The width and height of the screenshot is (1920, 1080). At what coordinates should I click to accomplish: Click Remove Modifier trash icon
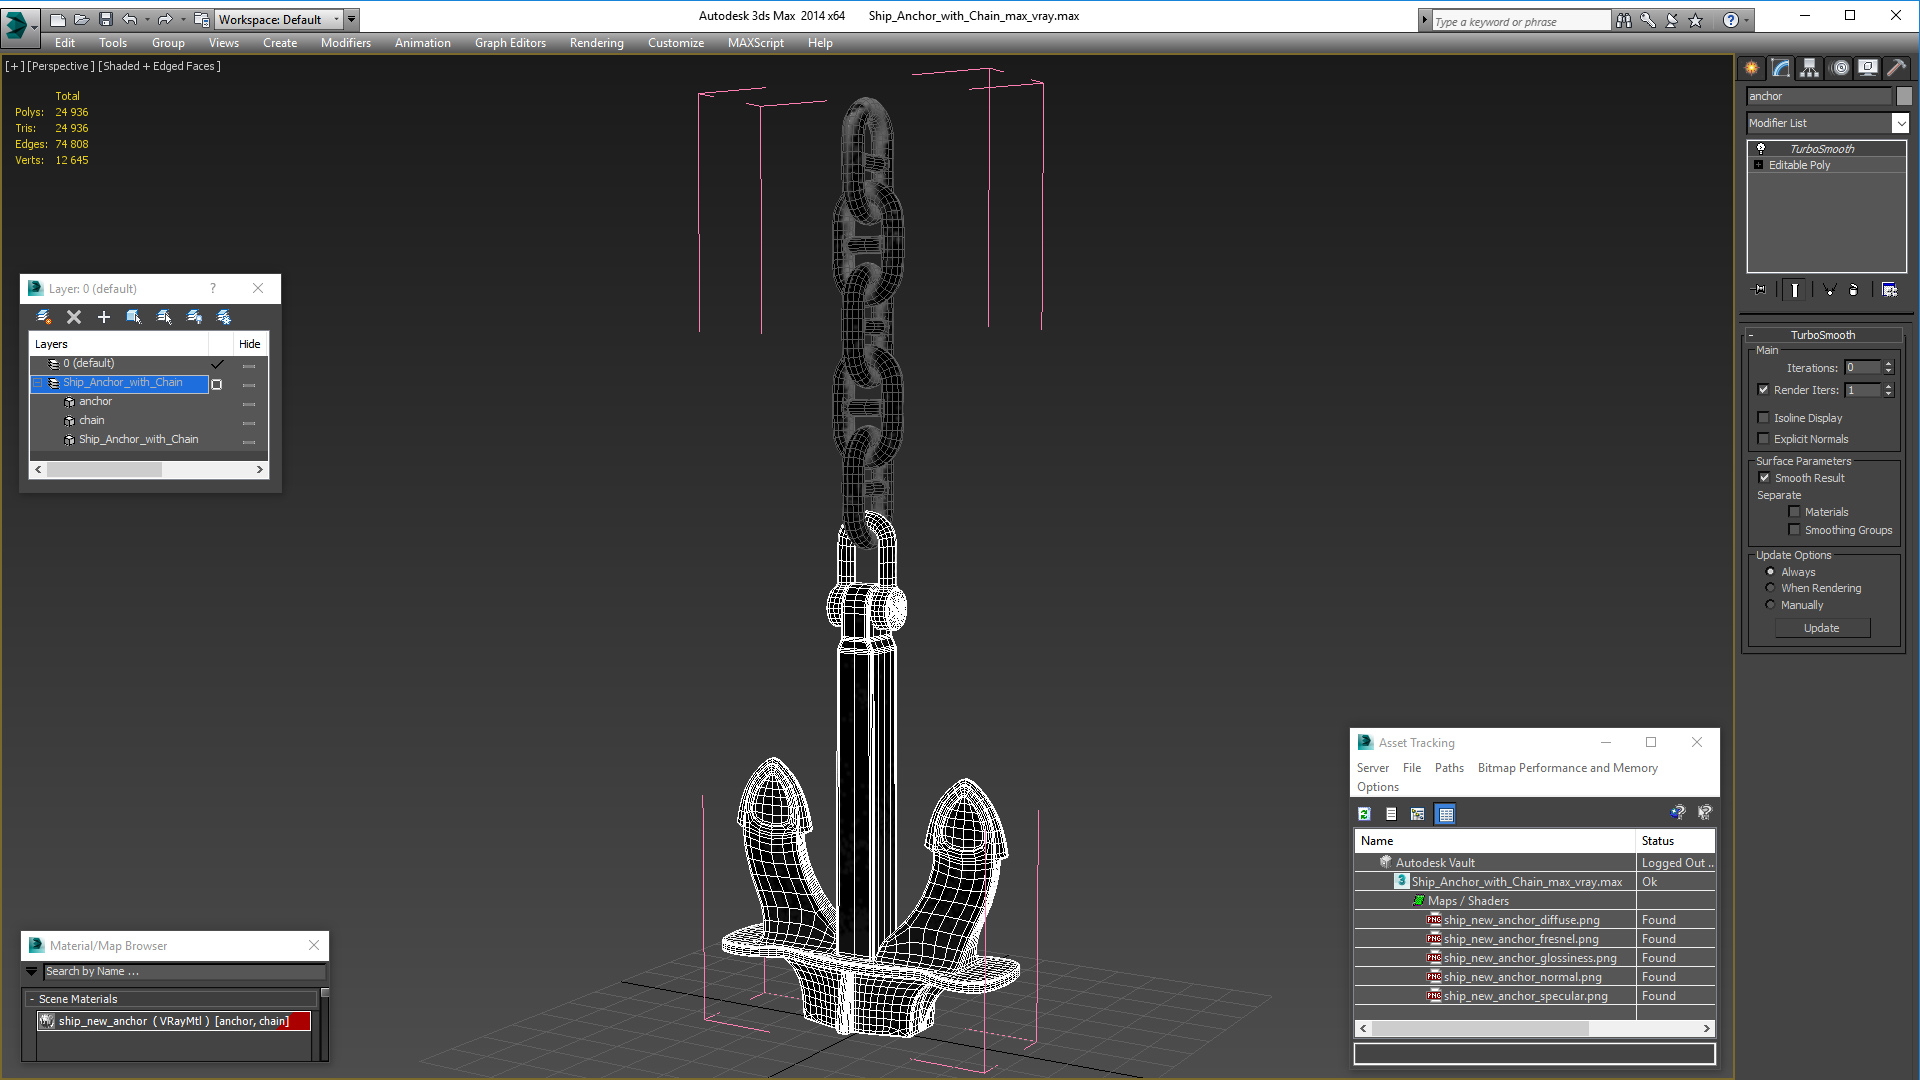pos(1854,290)
